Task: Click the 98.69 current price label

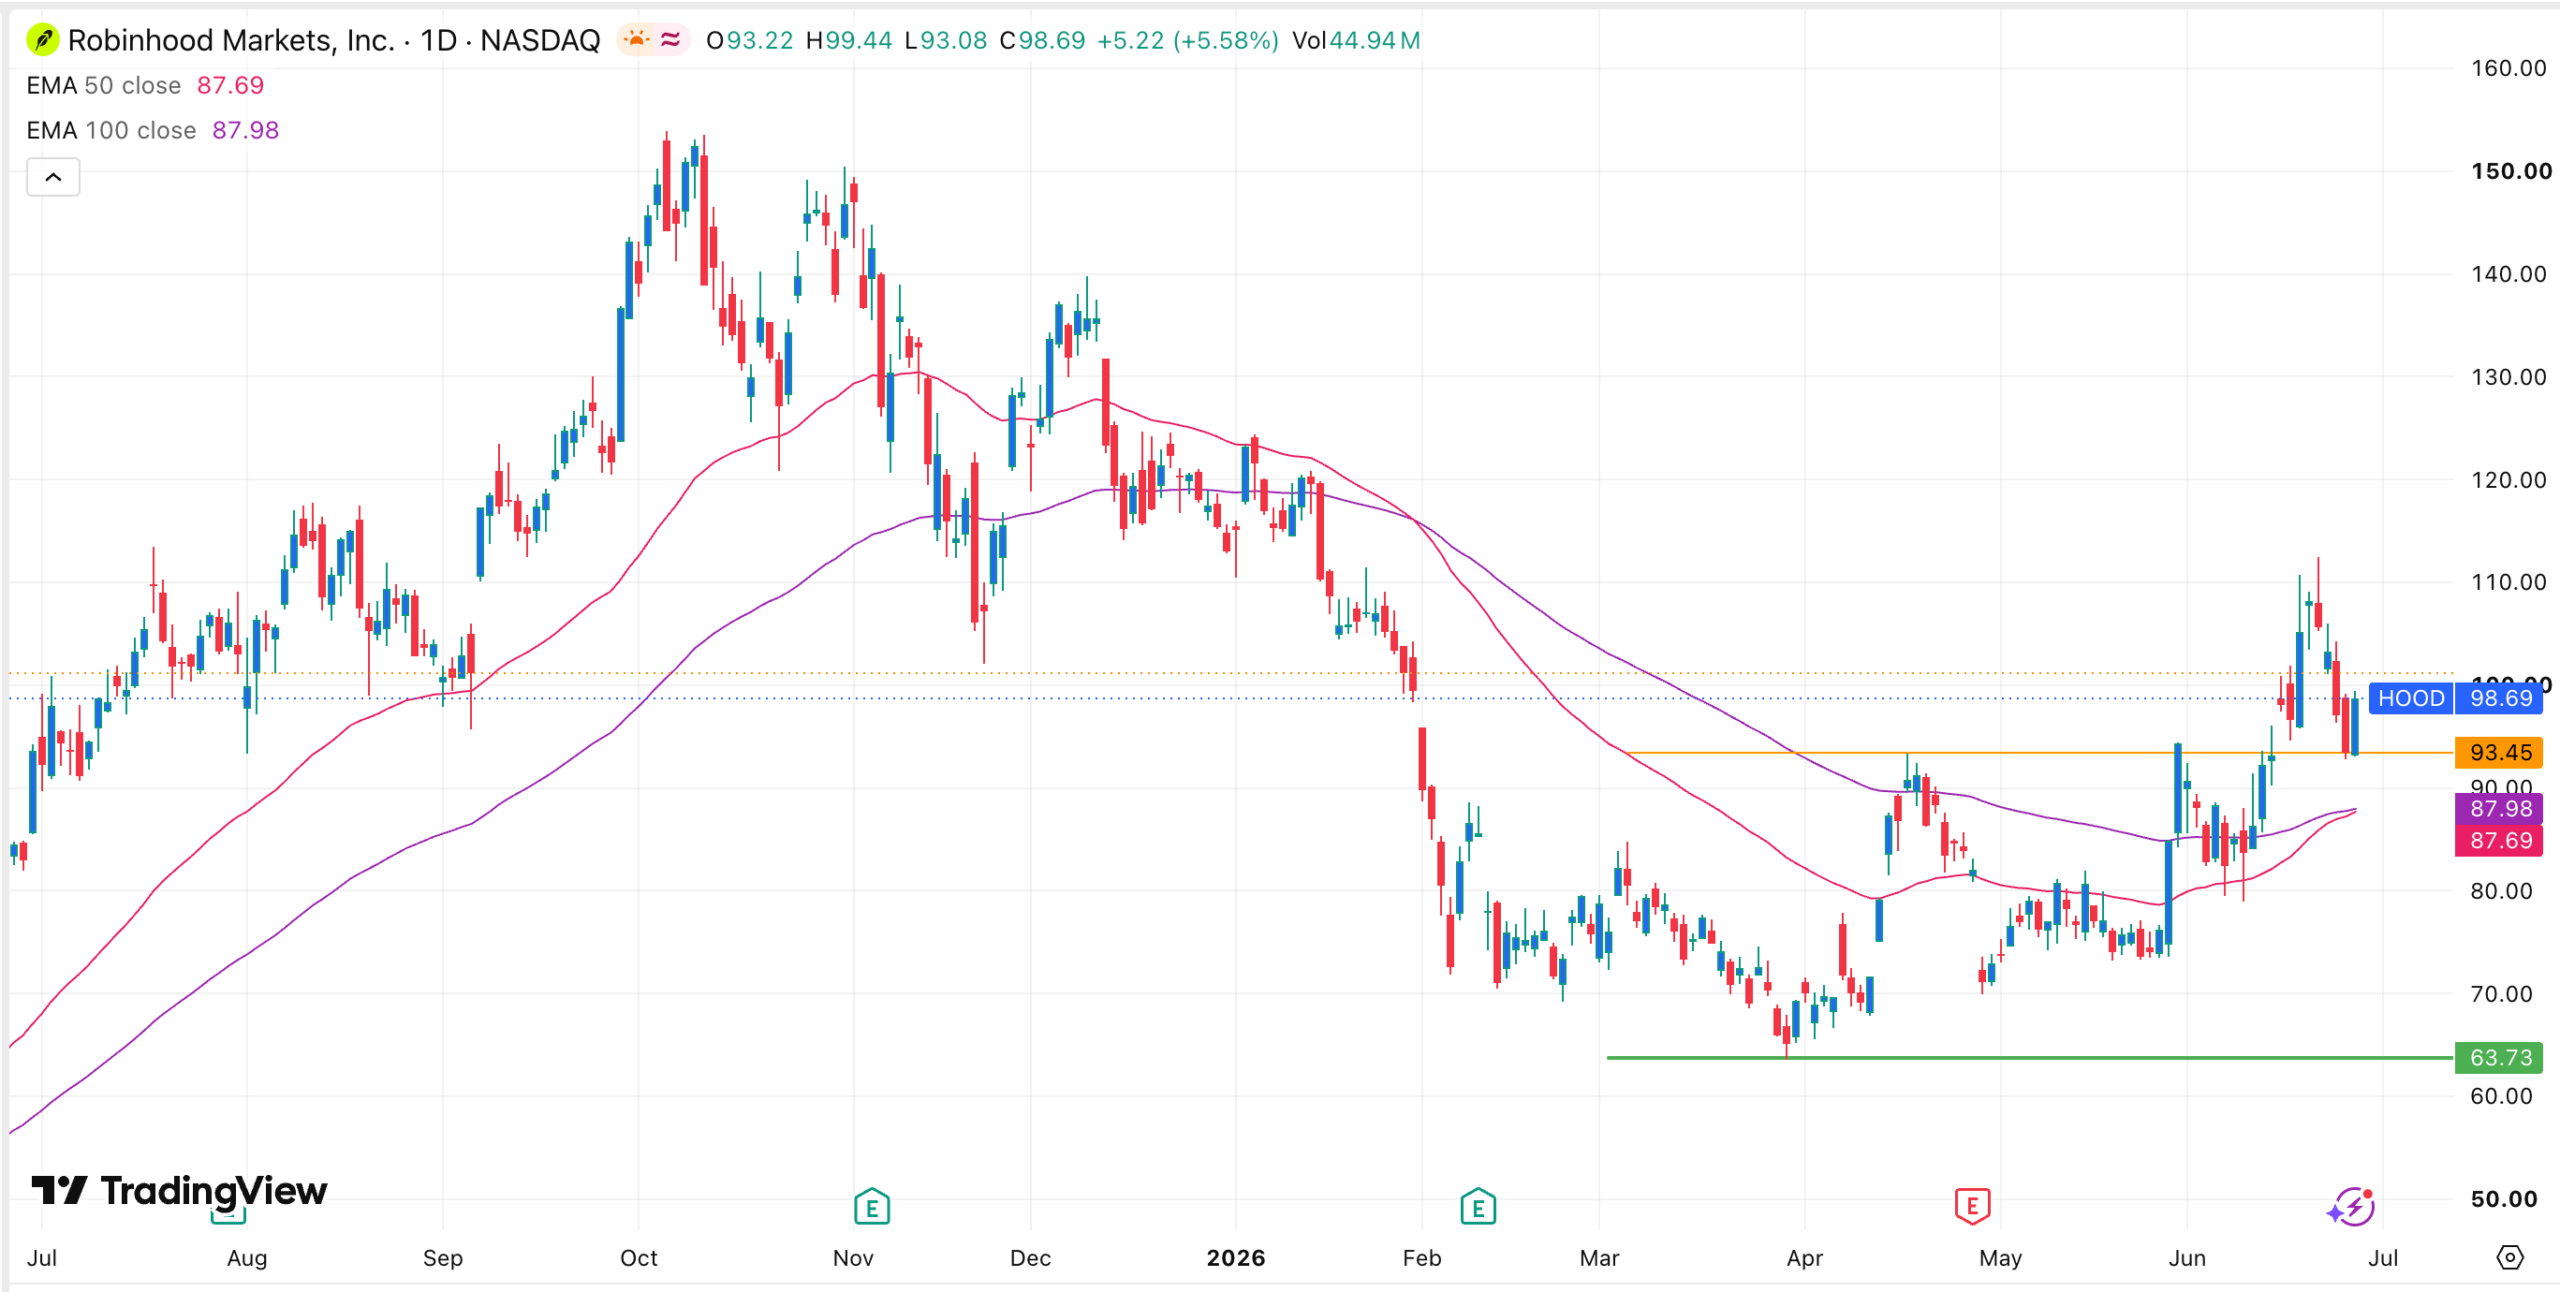Action: coord(2500,698)
